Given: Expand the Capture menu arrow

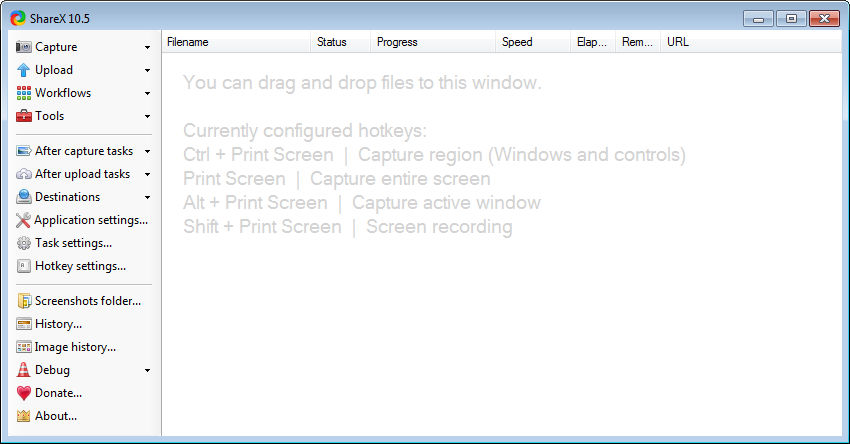Looking at the screenshot, I should tap(147, 48).
